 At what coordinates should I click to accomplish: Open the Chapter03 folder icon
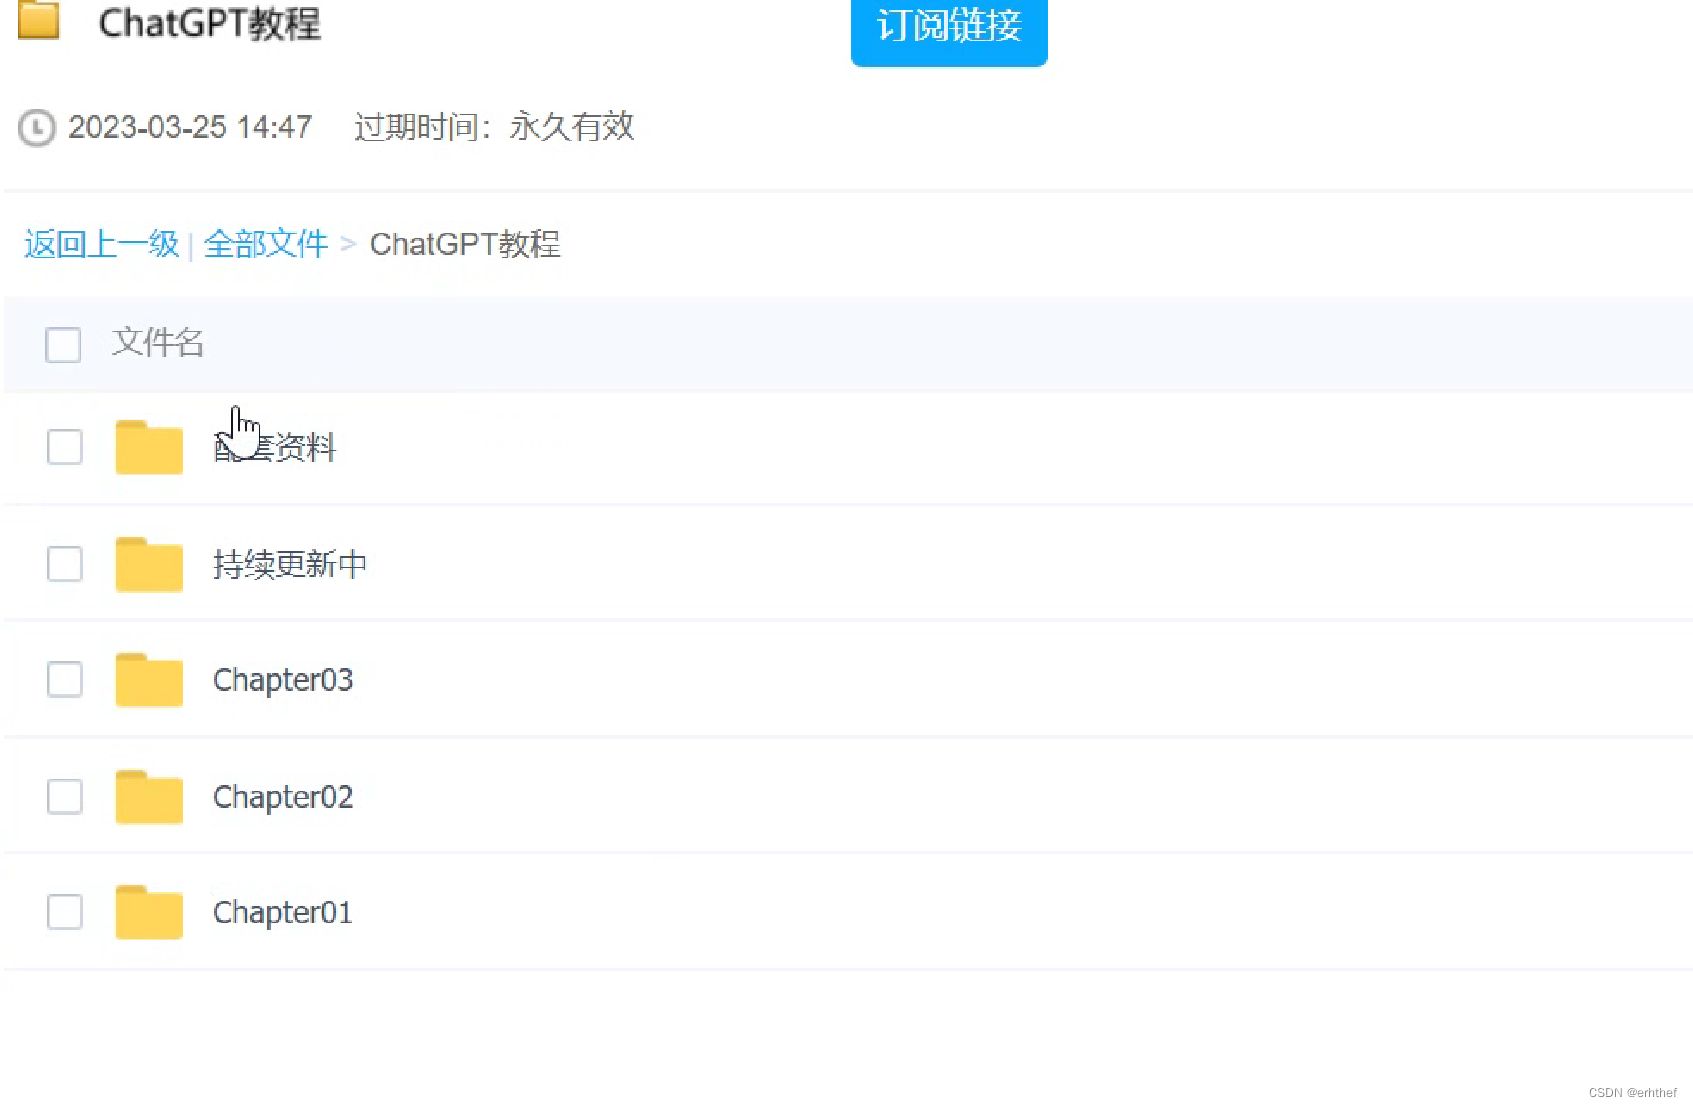[147, 679]
